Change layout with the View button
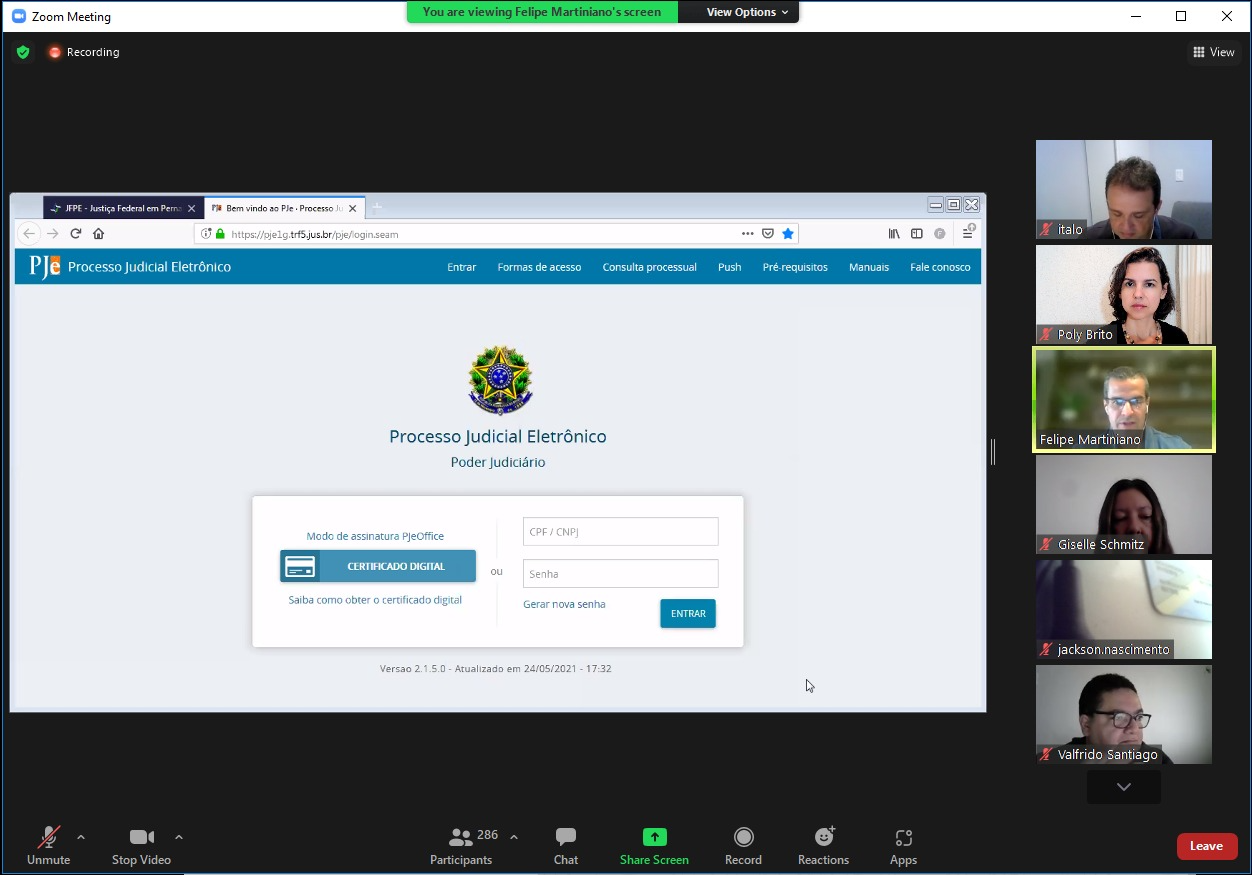Viewport: 1252px width, 875px height. click(1214, 52)
